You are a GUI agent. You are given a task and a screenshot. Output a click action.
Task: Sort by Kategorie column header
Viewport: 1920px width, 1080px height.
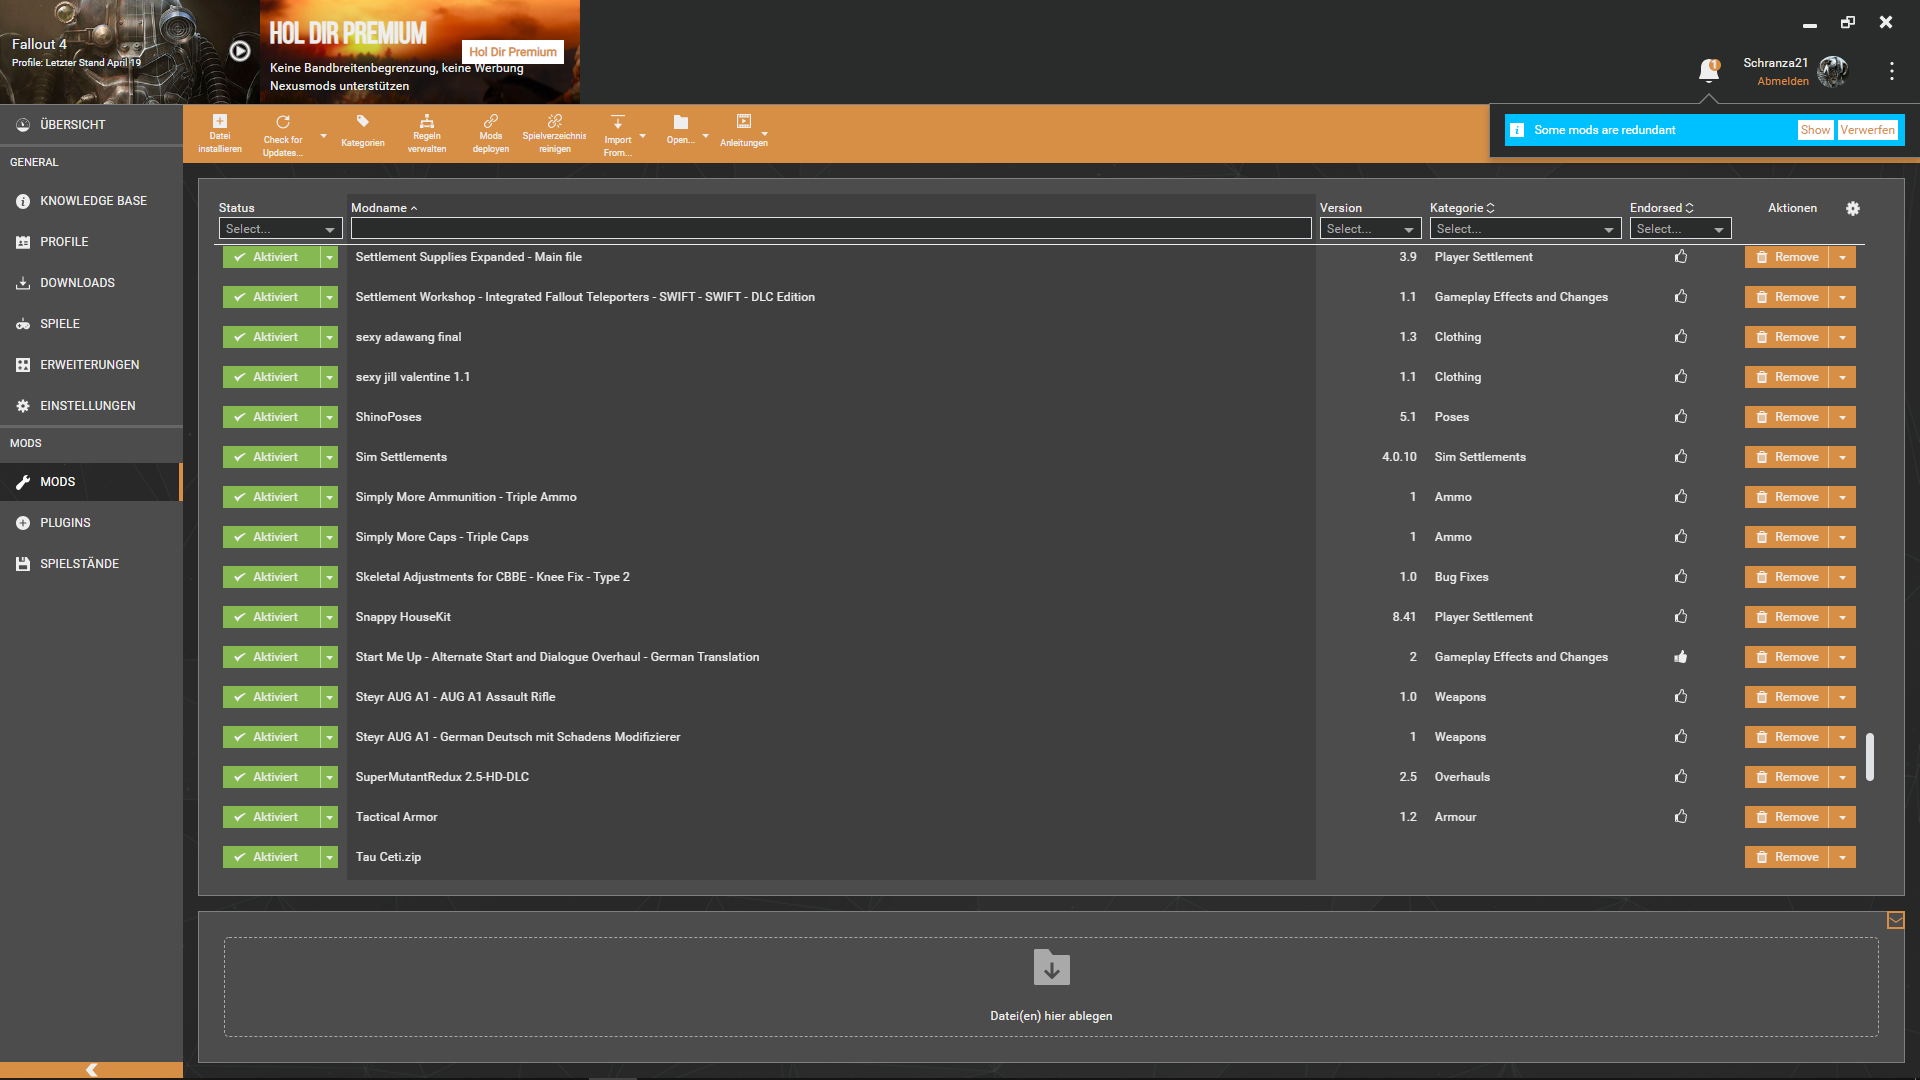click(x=1462, y=208)
